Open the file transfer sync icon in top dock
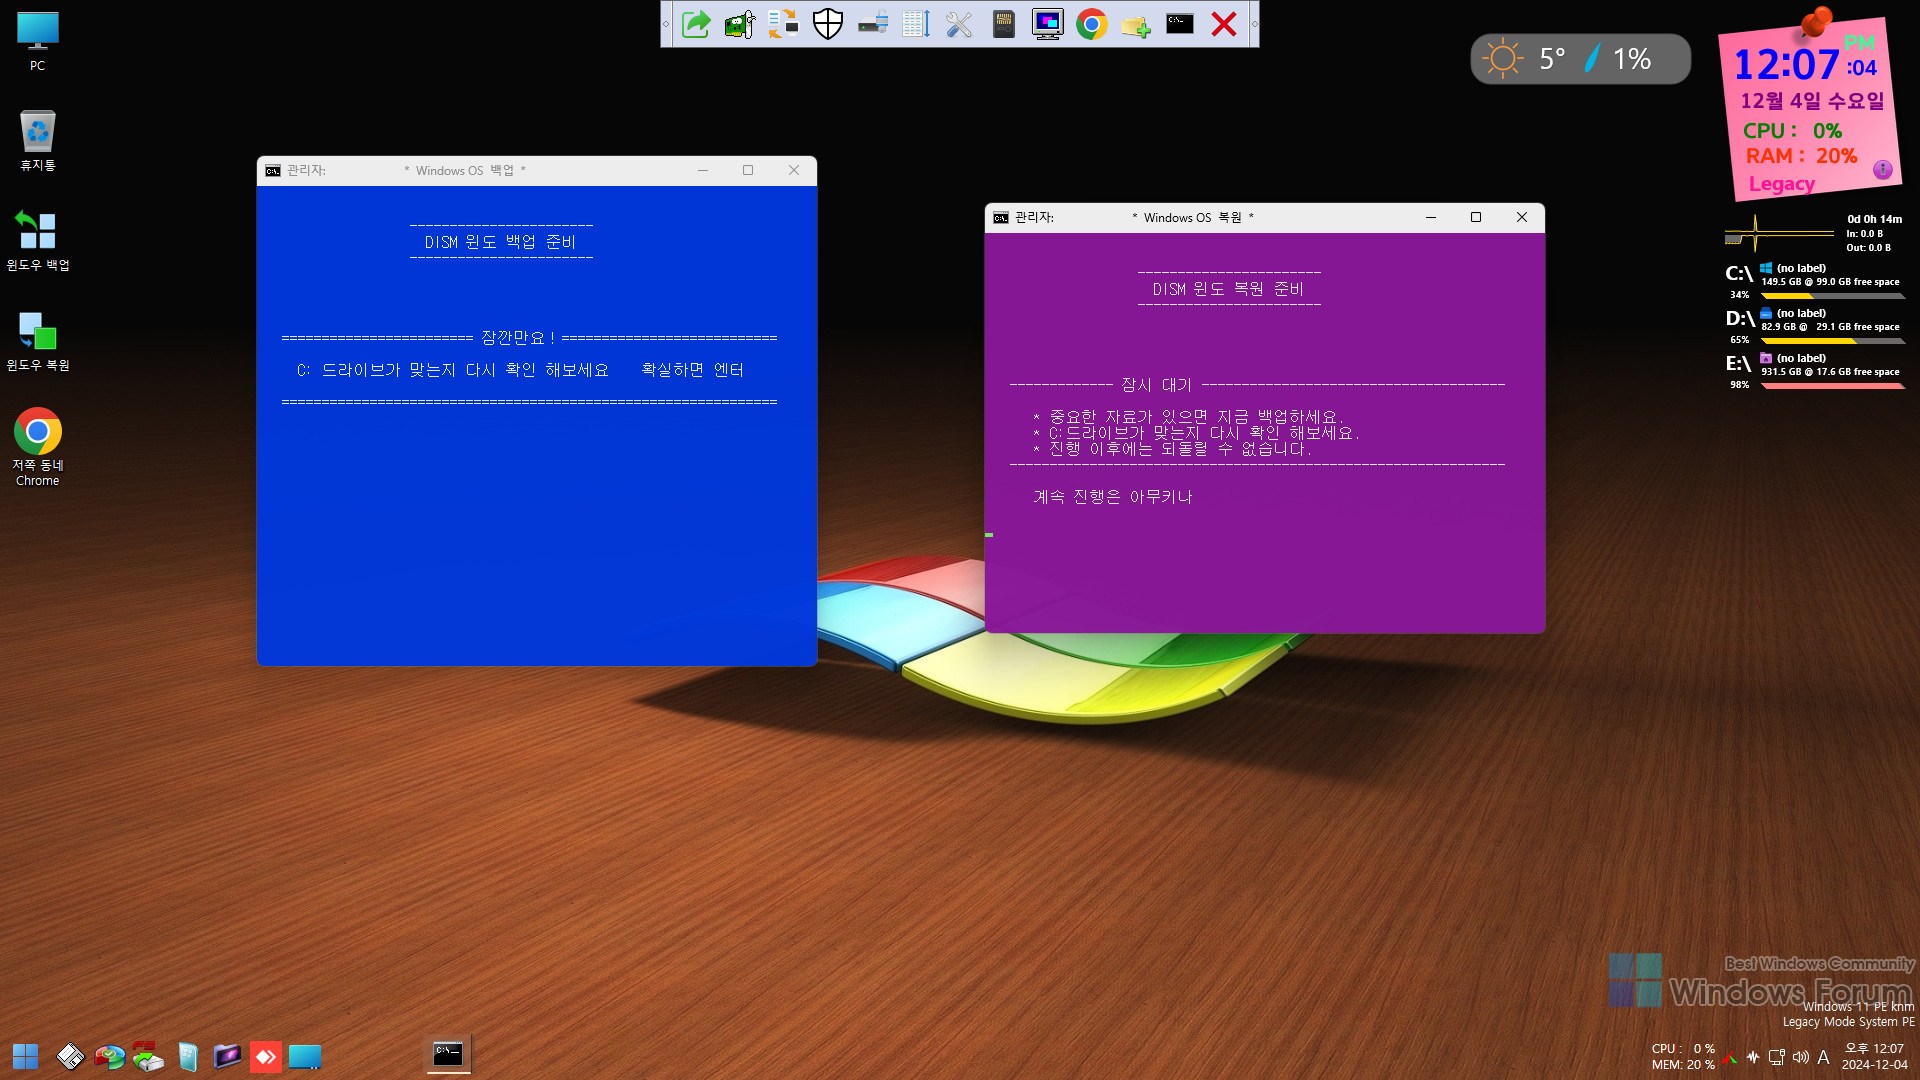The width and height of the screenshot is (1920, 1080). 784,24
